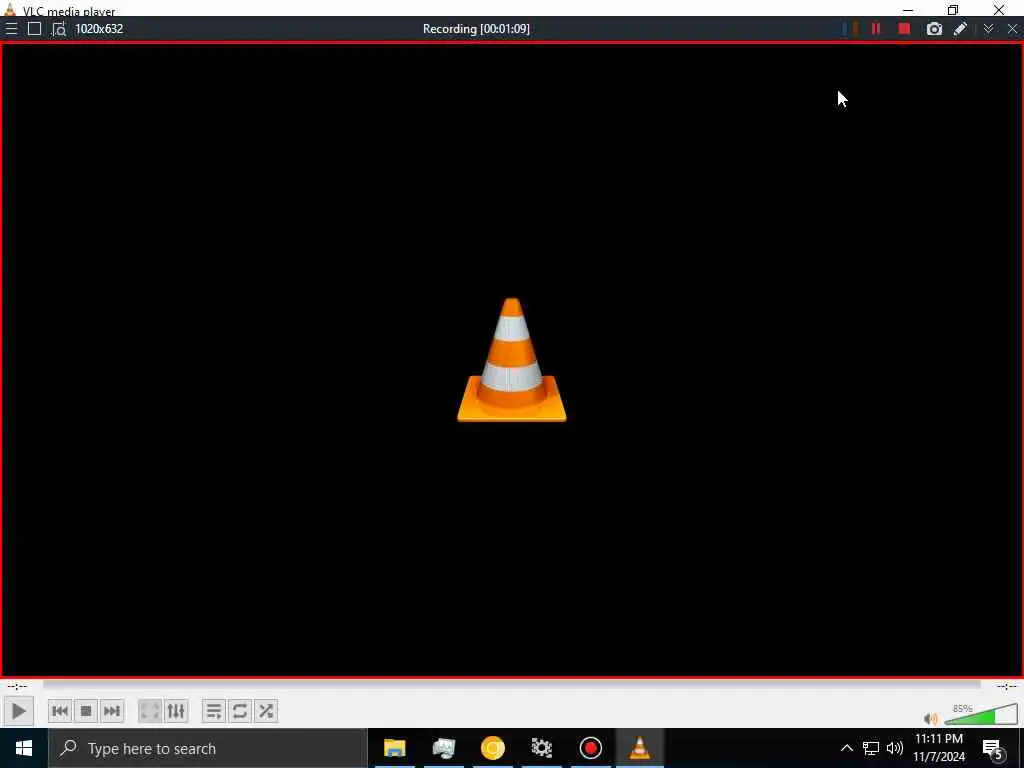
Task: Open File Explorer from the taskbar
Action: pyautogui.click(x=394, y=748)
